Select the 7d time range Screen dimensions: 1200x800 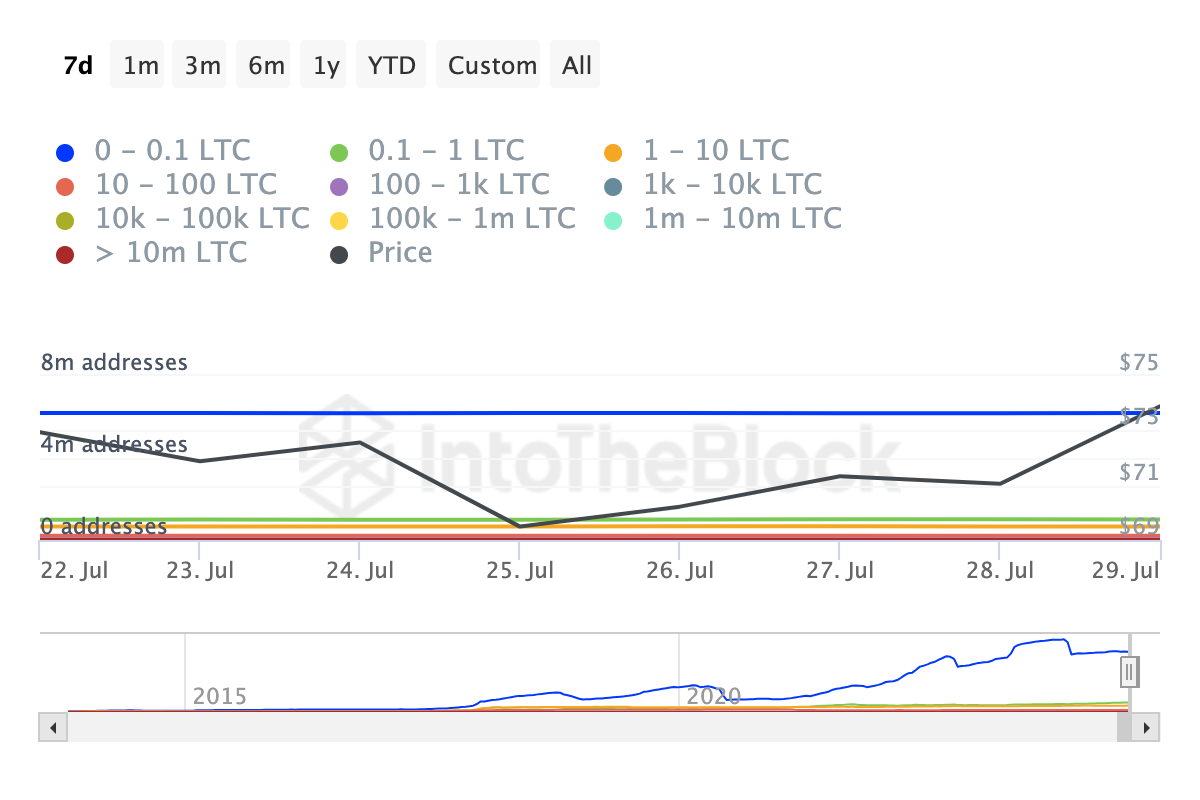[x=78, y=66]
